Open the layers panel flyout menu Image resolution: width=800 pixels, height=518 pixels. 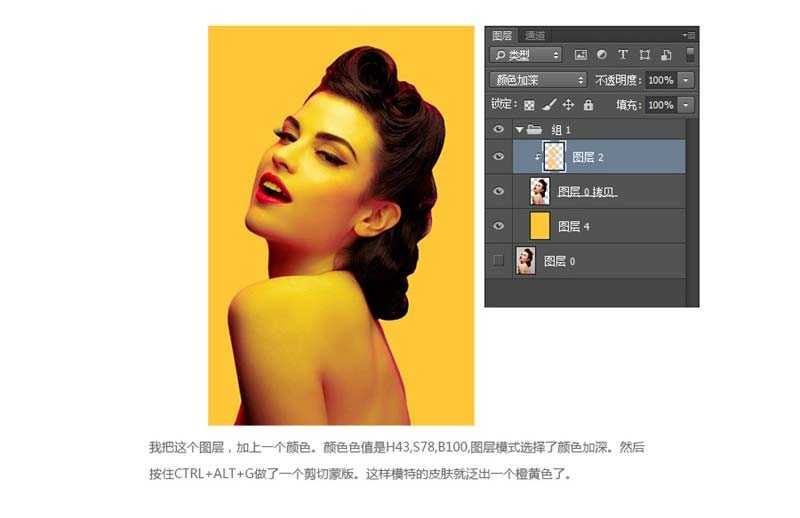[689, 35]
